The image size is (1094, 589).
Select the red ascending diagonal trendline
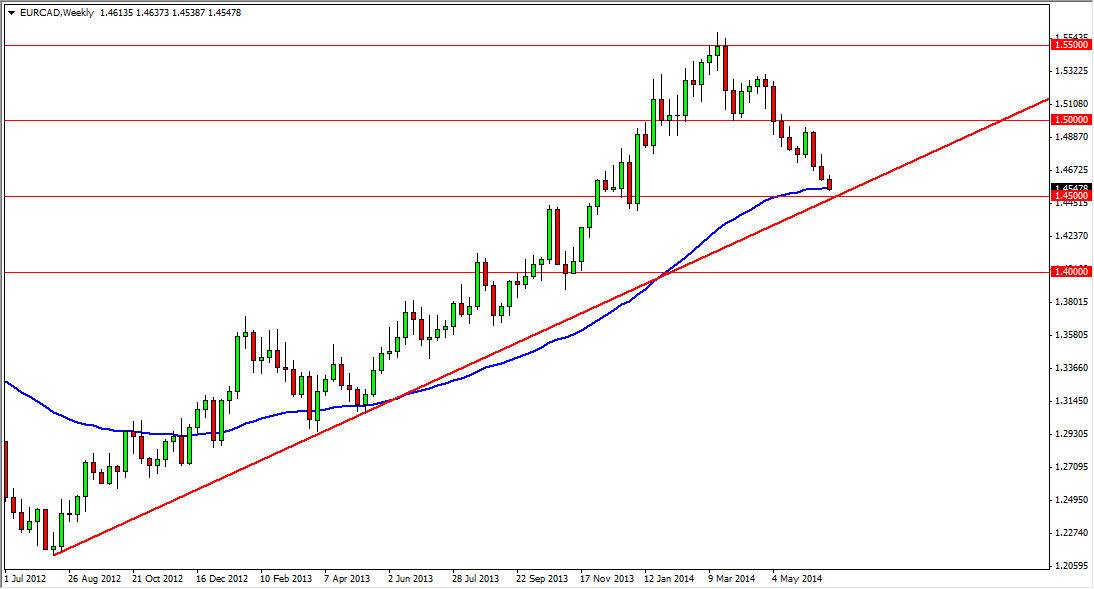point(551,327)
